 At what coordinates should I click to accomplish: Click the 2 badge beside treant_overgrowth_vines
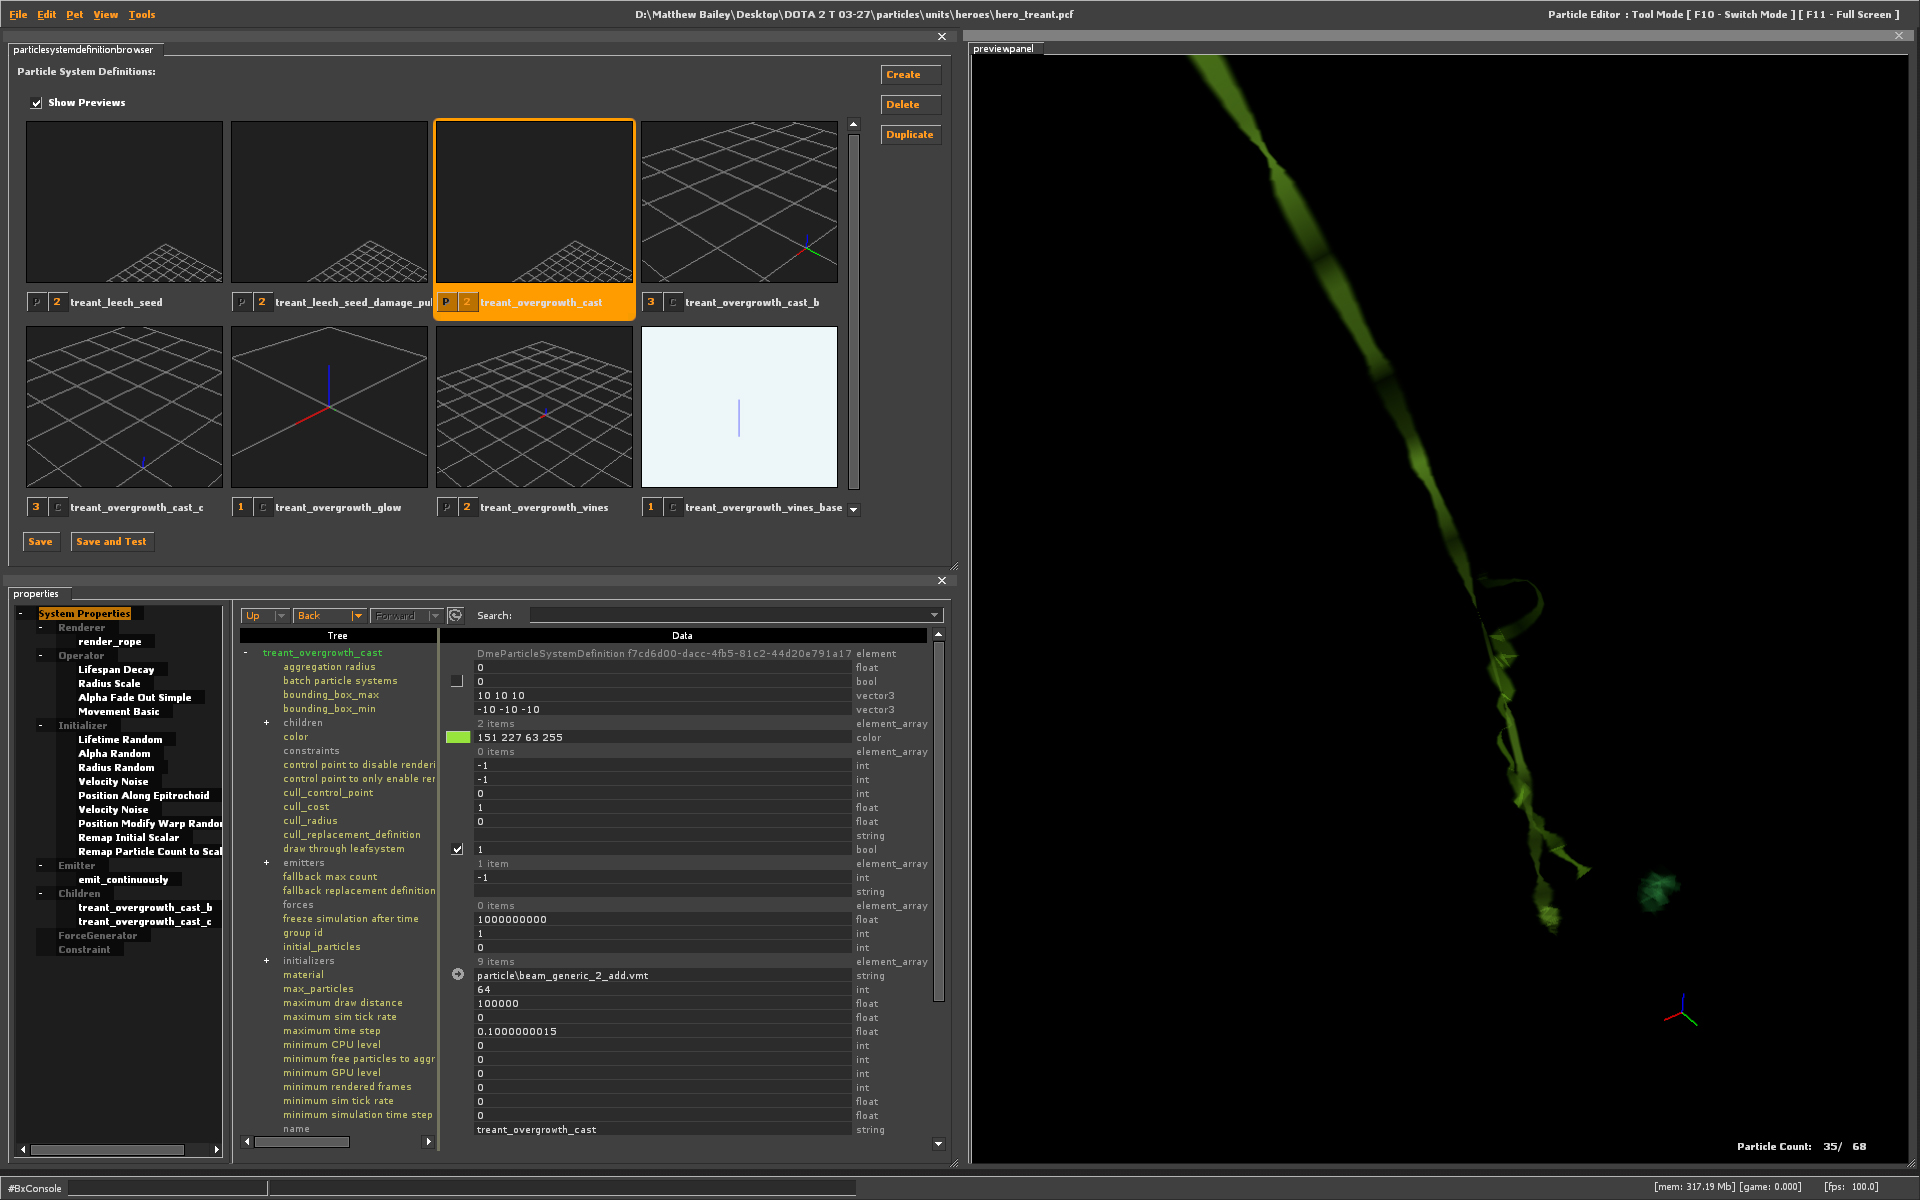pos(467,507)
